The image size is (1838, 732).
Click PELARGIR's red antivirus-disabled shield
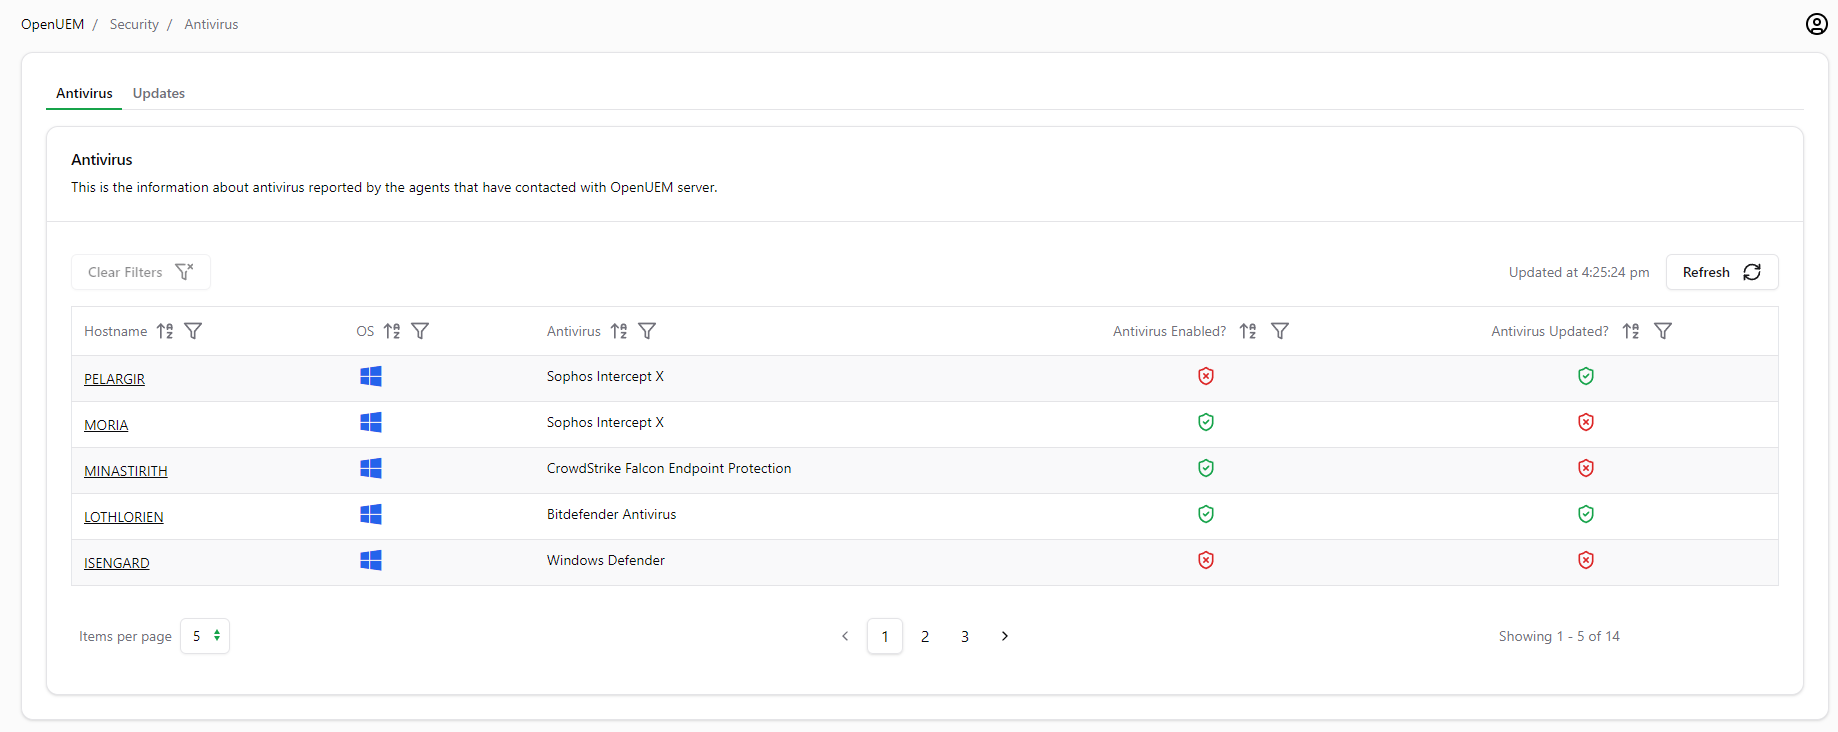(1206, 376)
